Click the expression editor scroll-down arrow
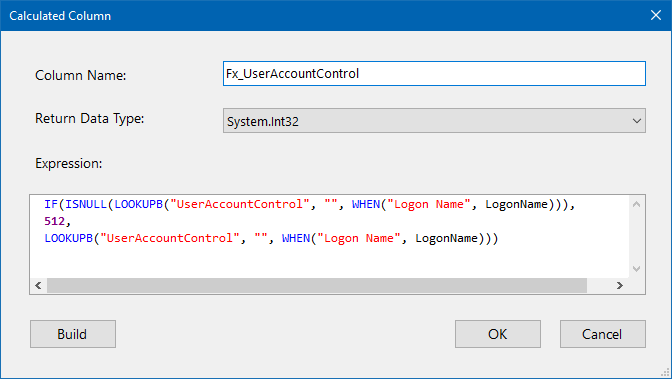The image size is (672, 379). (x=636, y=269)
